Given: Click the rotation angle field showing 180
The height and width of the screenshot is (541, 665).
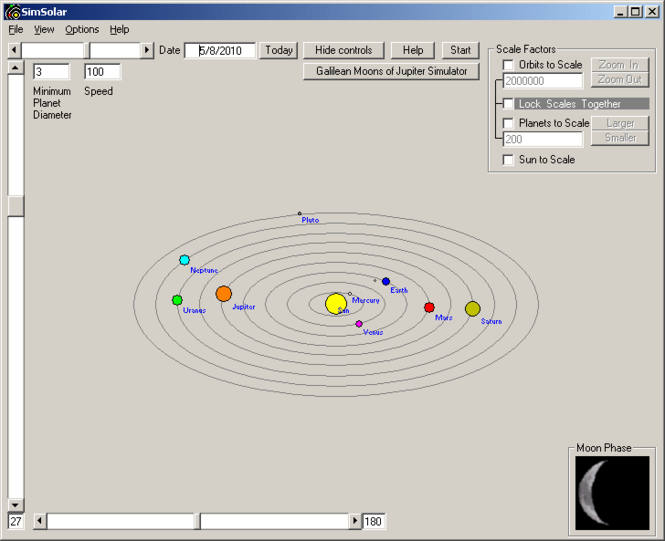Looking at the screenshot, I should point(373,521).
